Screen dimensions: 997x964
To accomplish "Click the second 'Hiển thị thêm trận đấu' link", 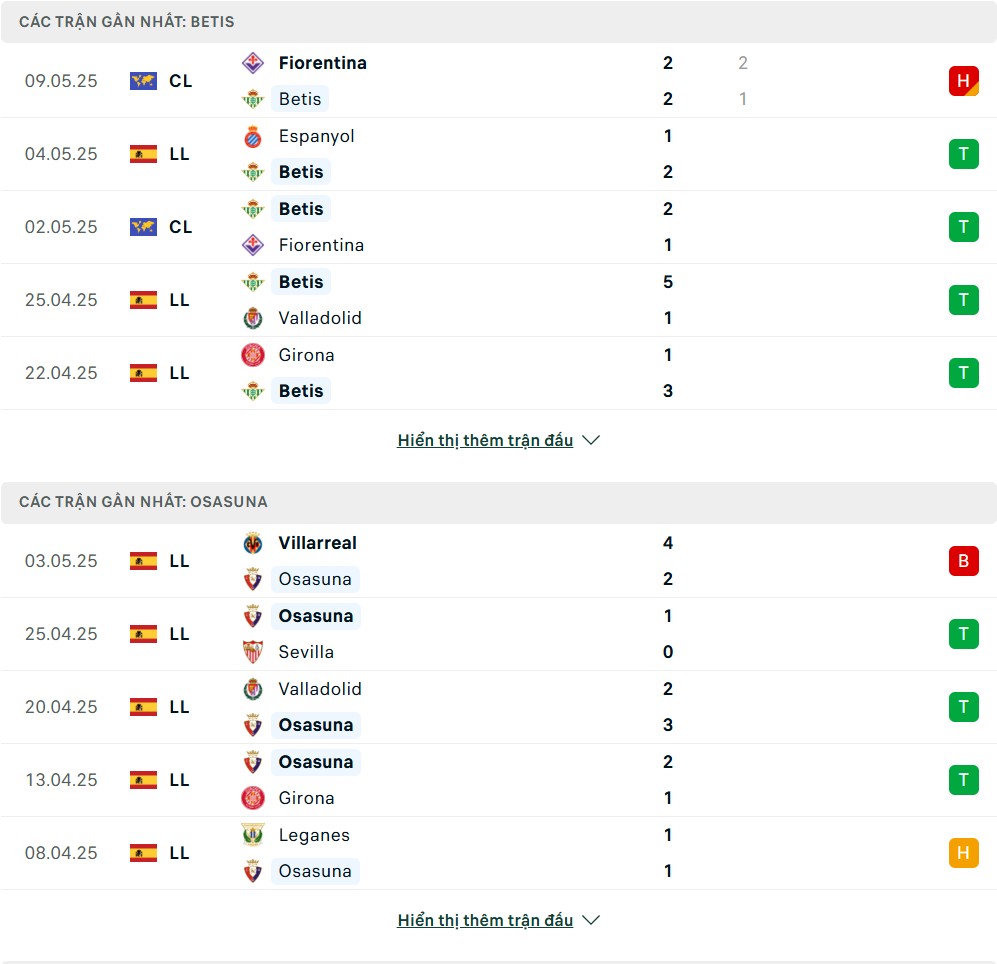I will point(485,920).
